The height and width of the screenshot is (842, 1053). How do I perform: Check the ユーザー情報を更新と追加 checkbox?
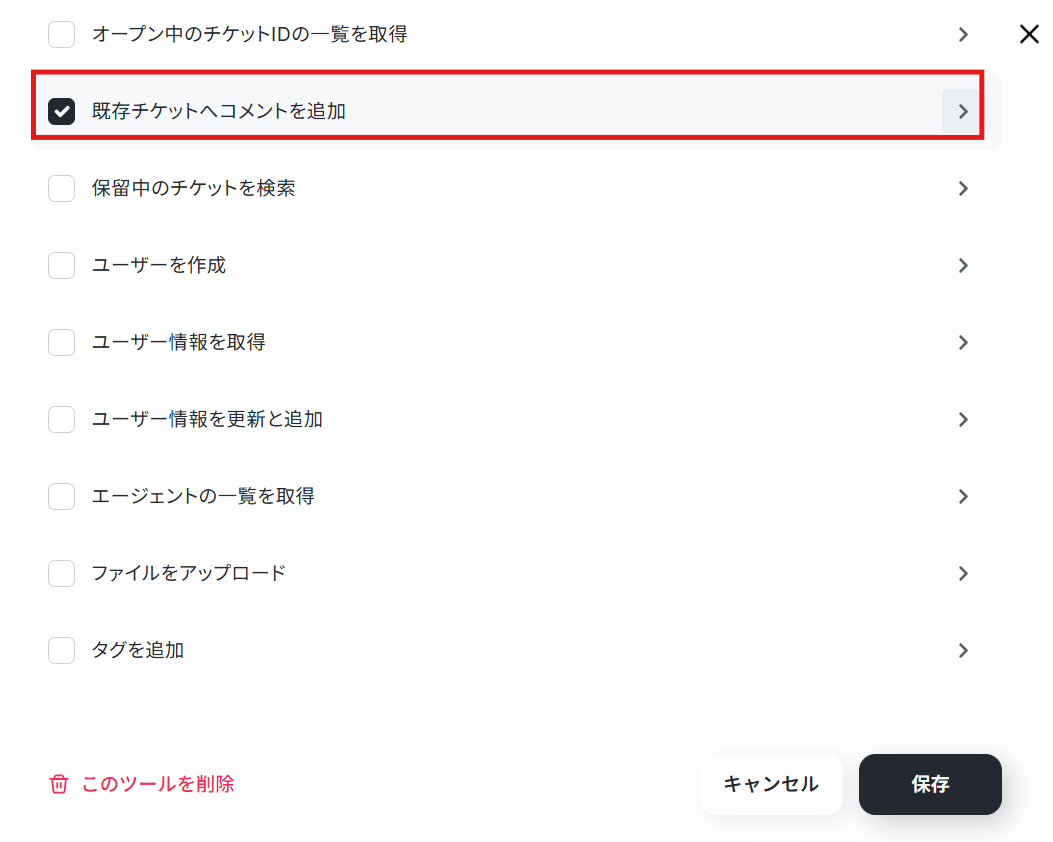[x=62, y=420]
